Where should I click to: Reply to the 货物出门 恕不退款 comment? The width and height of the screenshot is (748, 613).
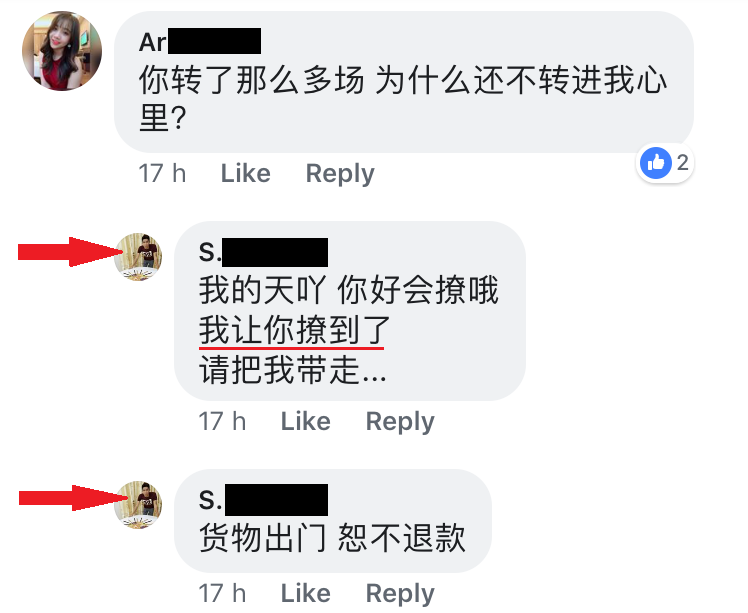tap(400, 594)
